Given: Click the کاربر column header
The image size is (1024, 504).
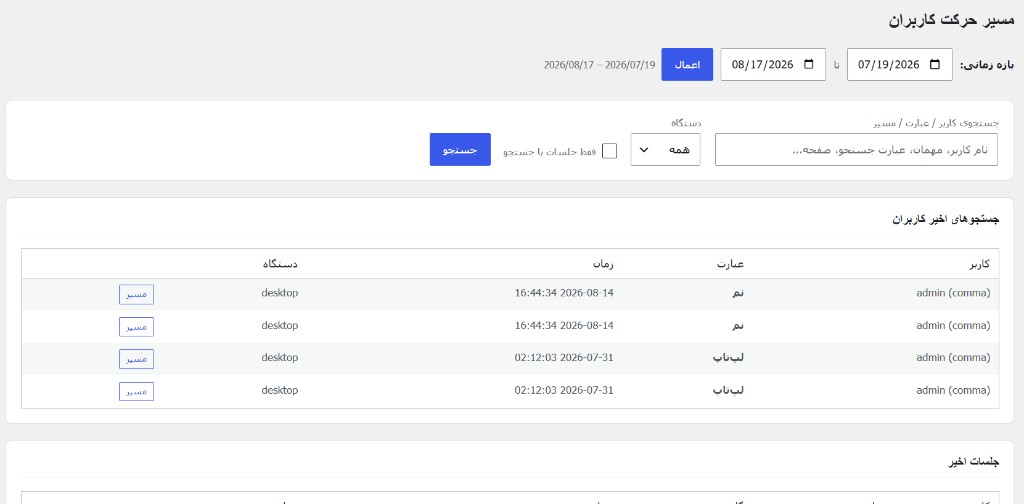Looking at the screenshot, I should [x=979, y=264].
